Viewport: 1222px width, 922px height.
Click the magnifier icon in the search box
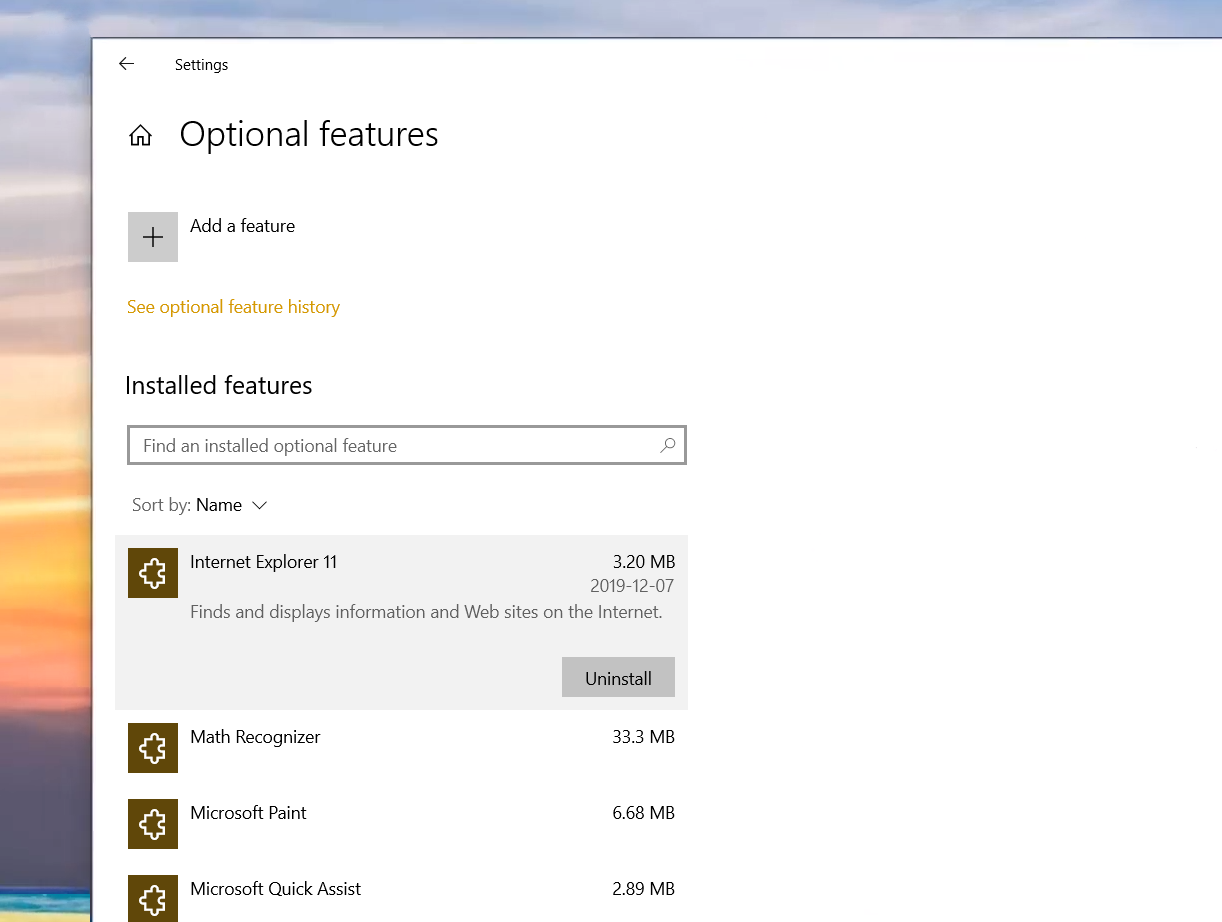(667, 446)
